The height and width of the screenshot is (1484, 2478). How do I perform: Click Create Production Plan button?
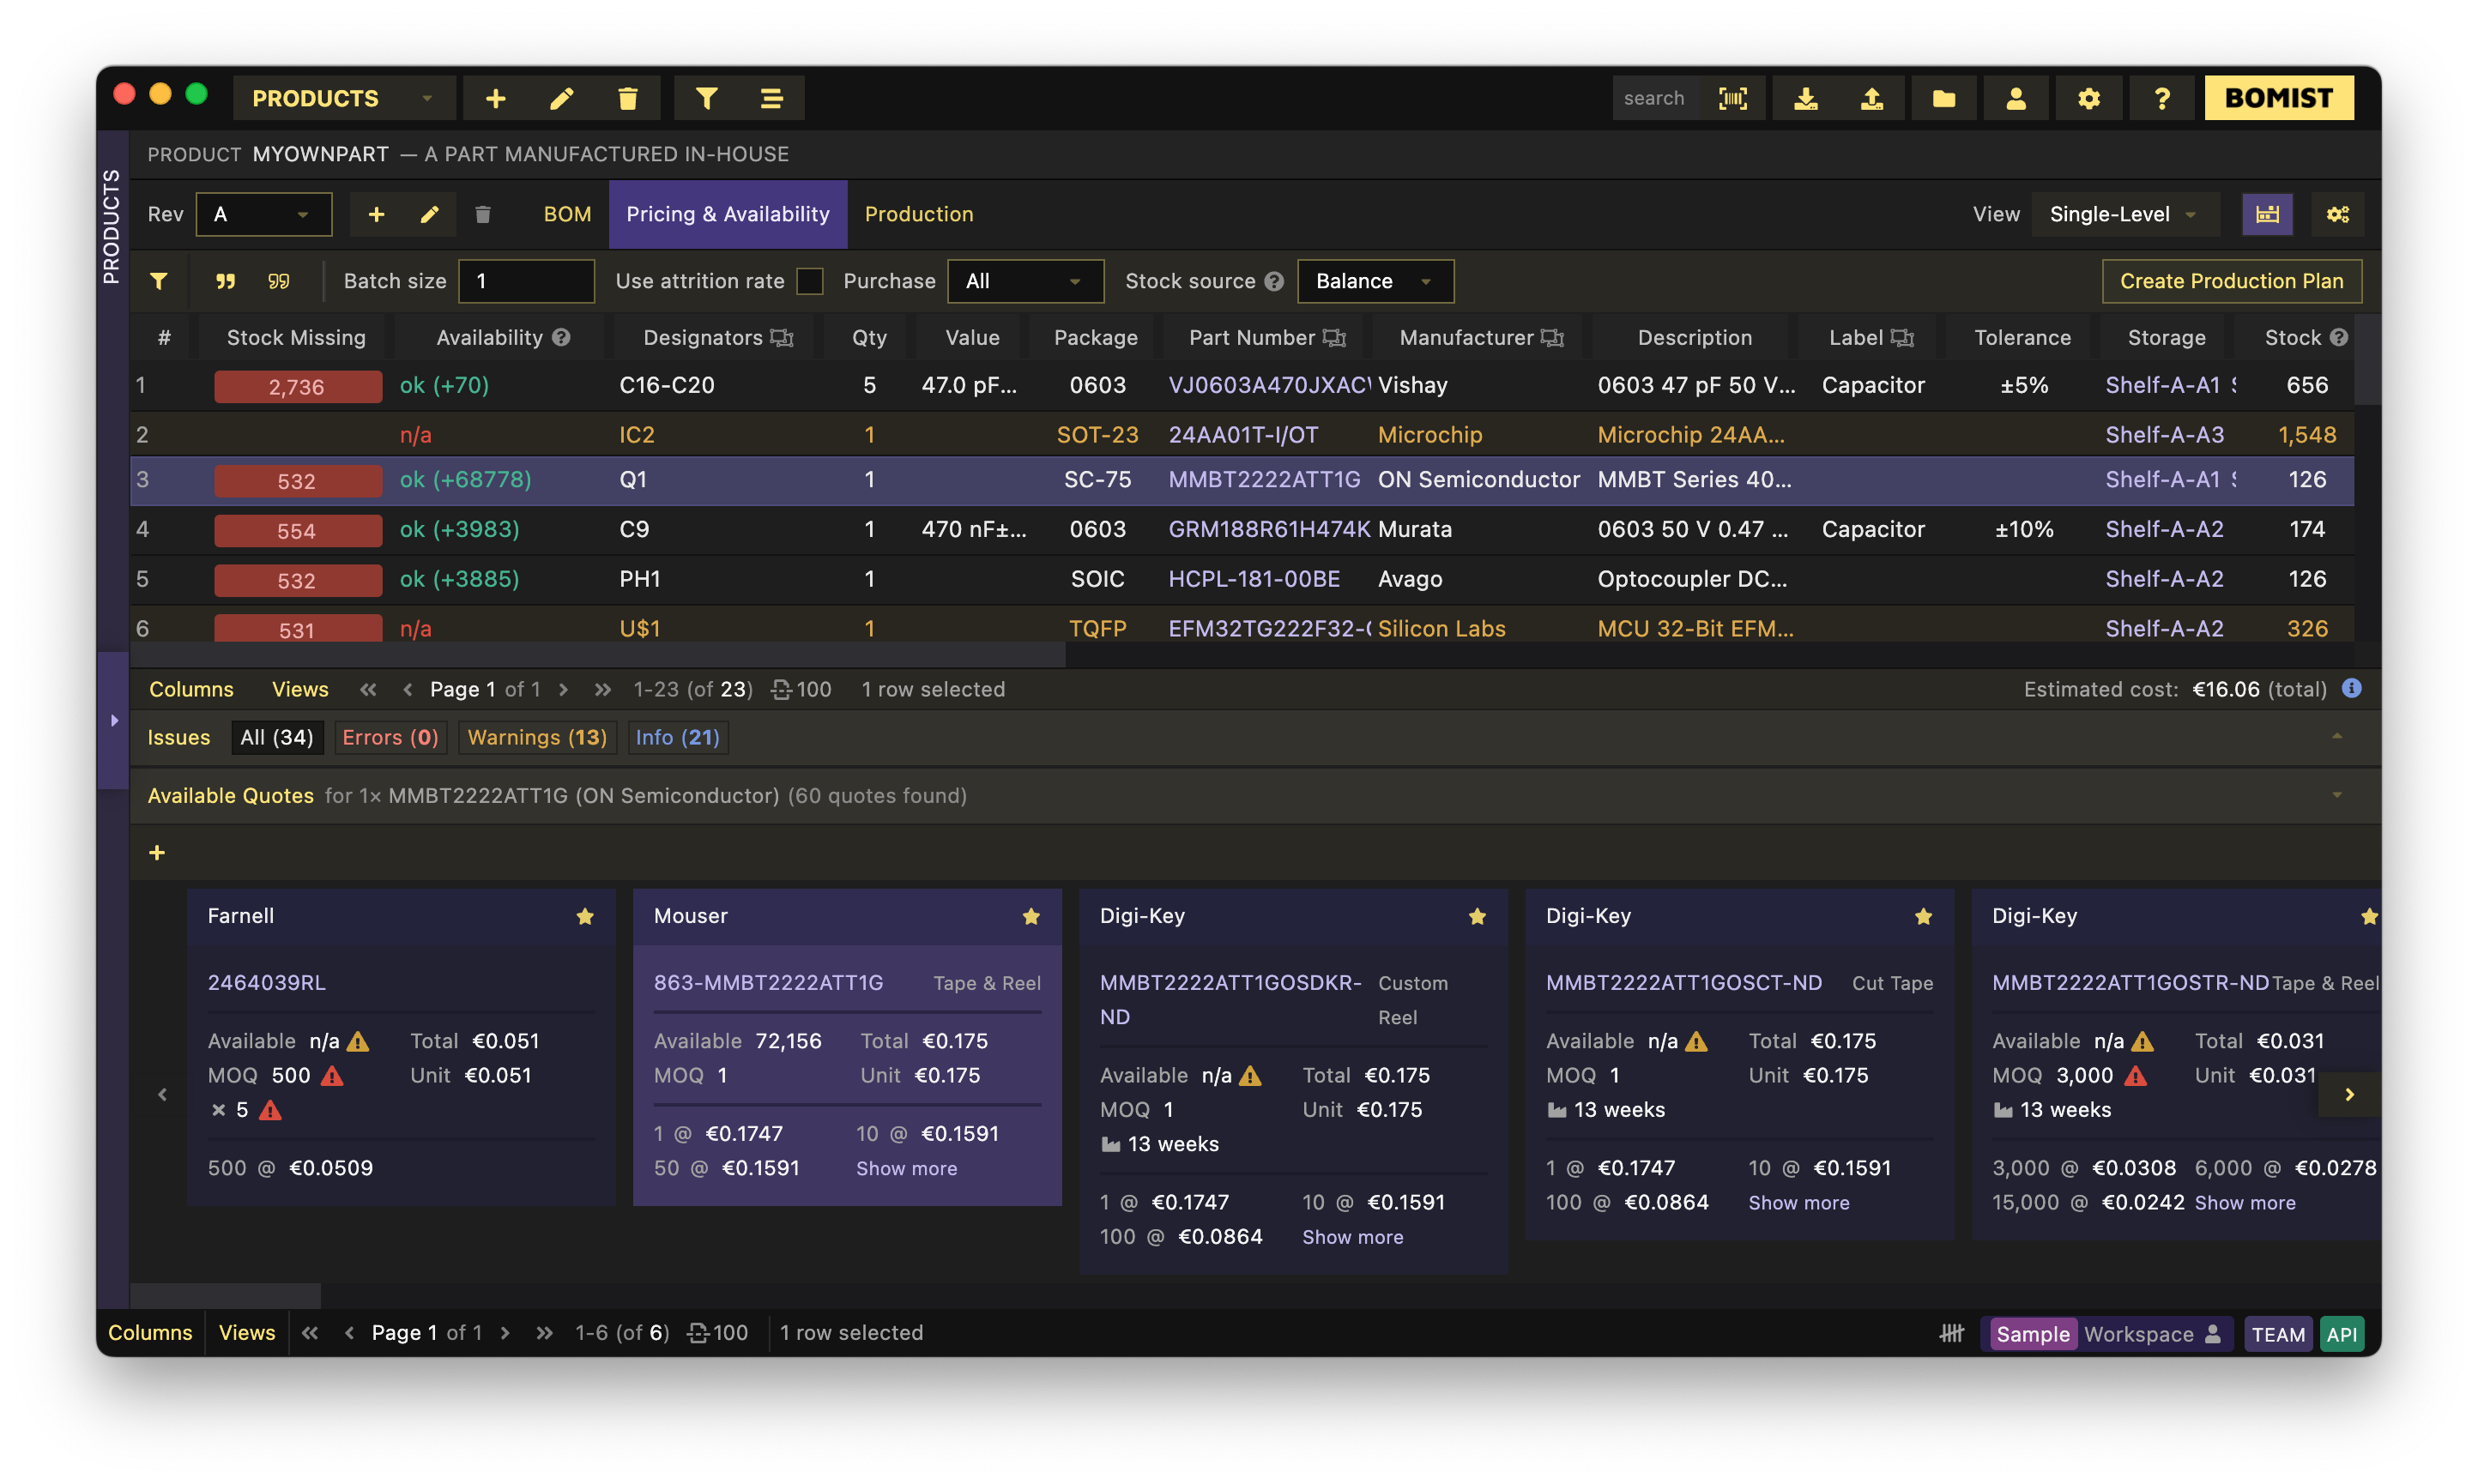pyautogui.click(x=2231, y=281)
